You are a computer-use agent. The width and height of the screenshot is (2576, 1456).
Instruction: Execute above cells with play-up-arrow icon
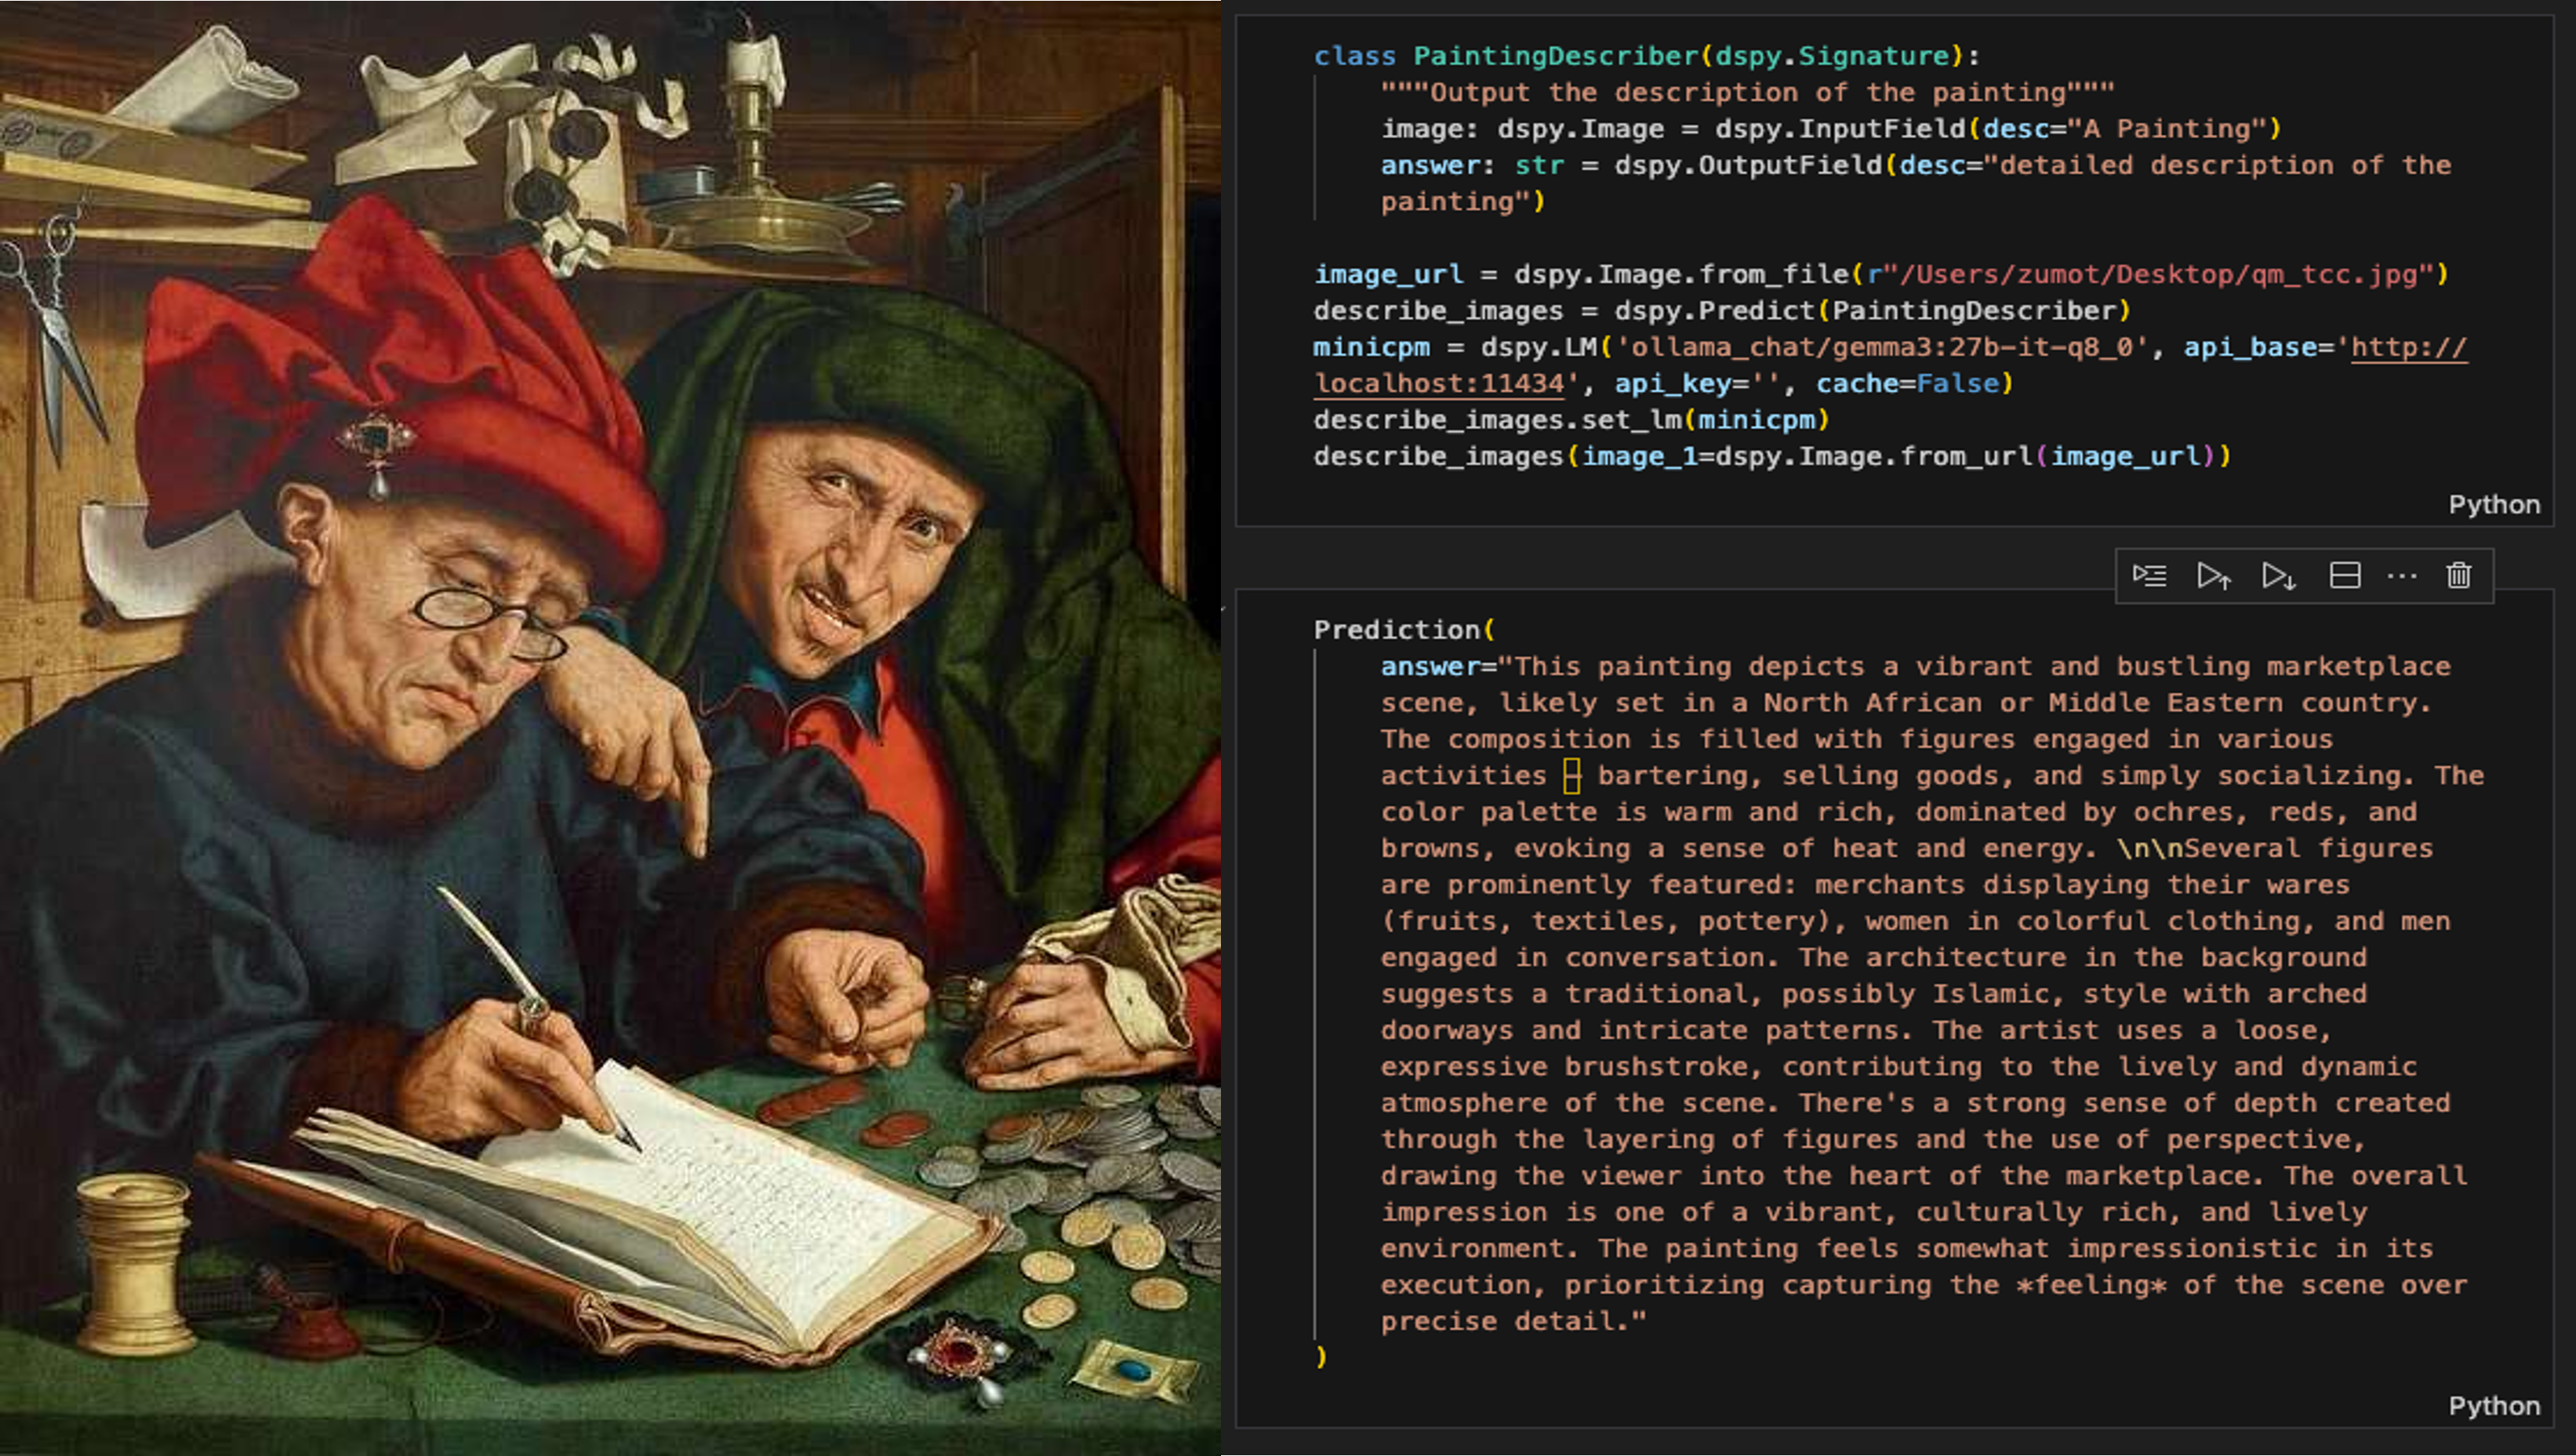[2213, 576]
